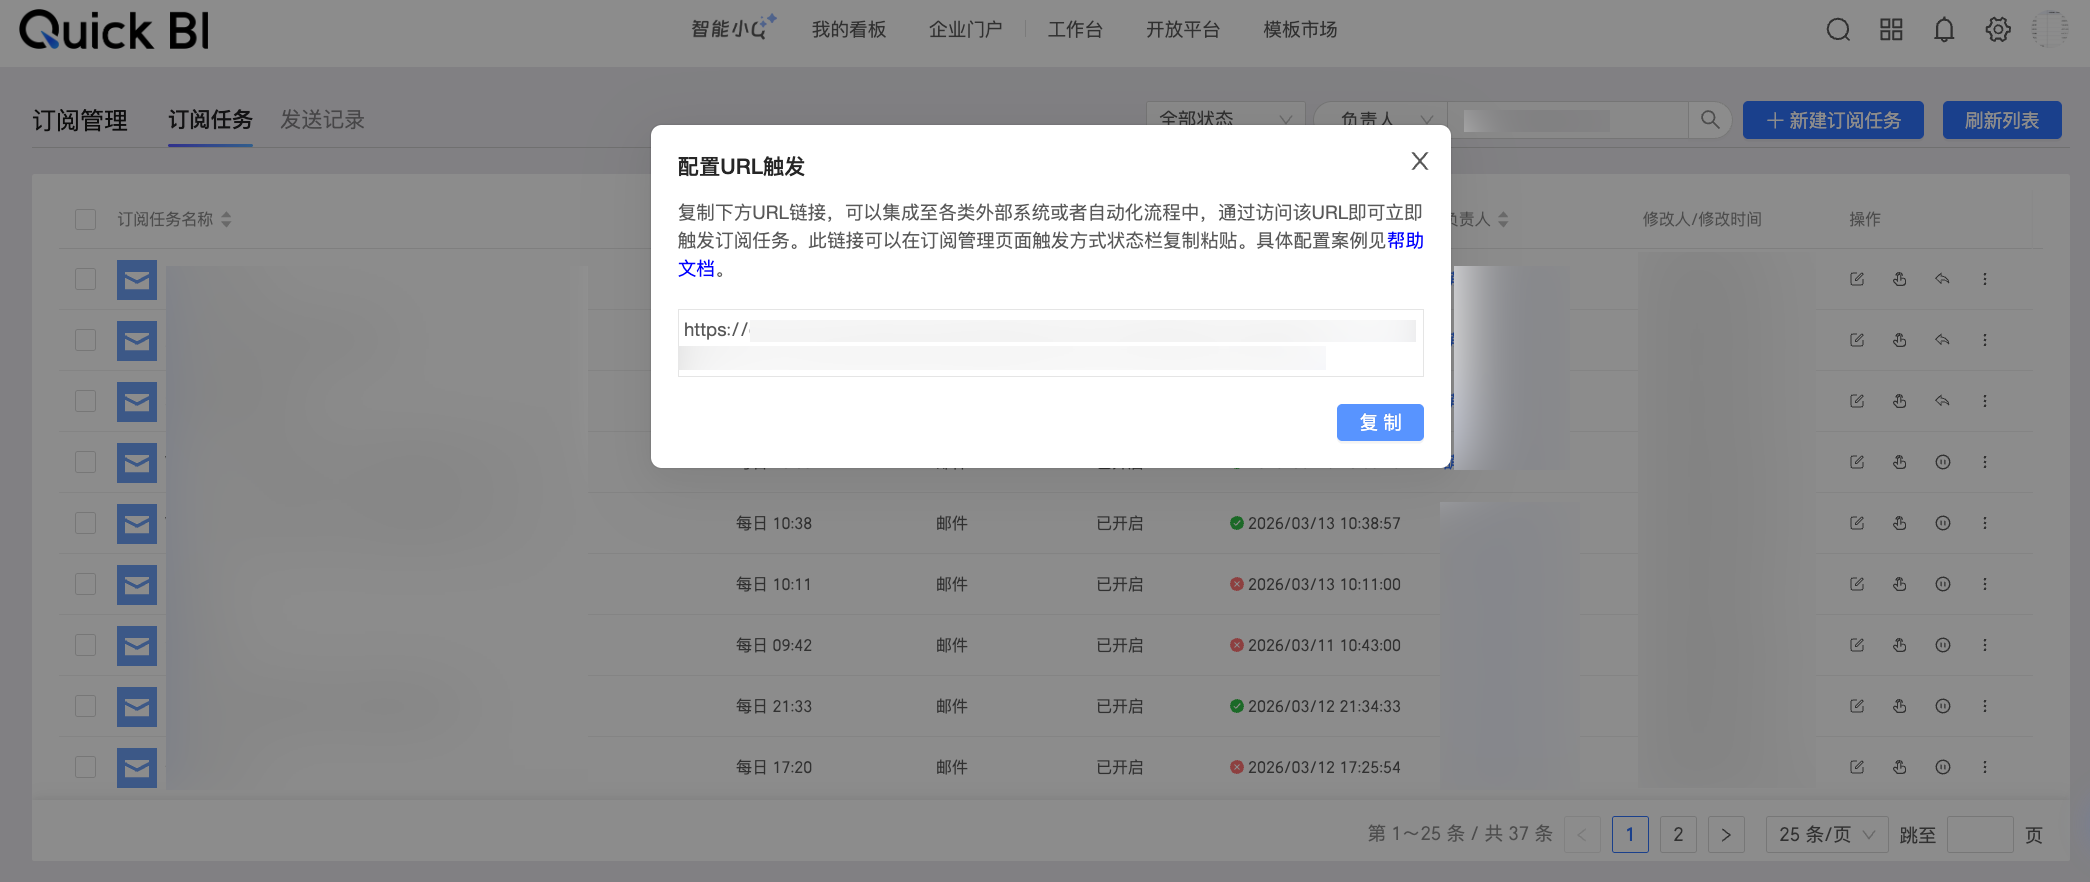2090x882 pixels.
Task: Check the box for 每日 10:11 task
Action: [86, 584]
